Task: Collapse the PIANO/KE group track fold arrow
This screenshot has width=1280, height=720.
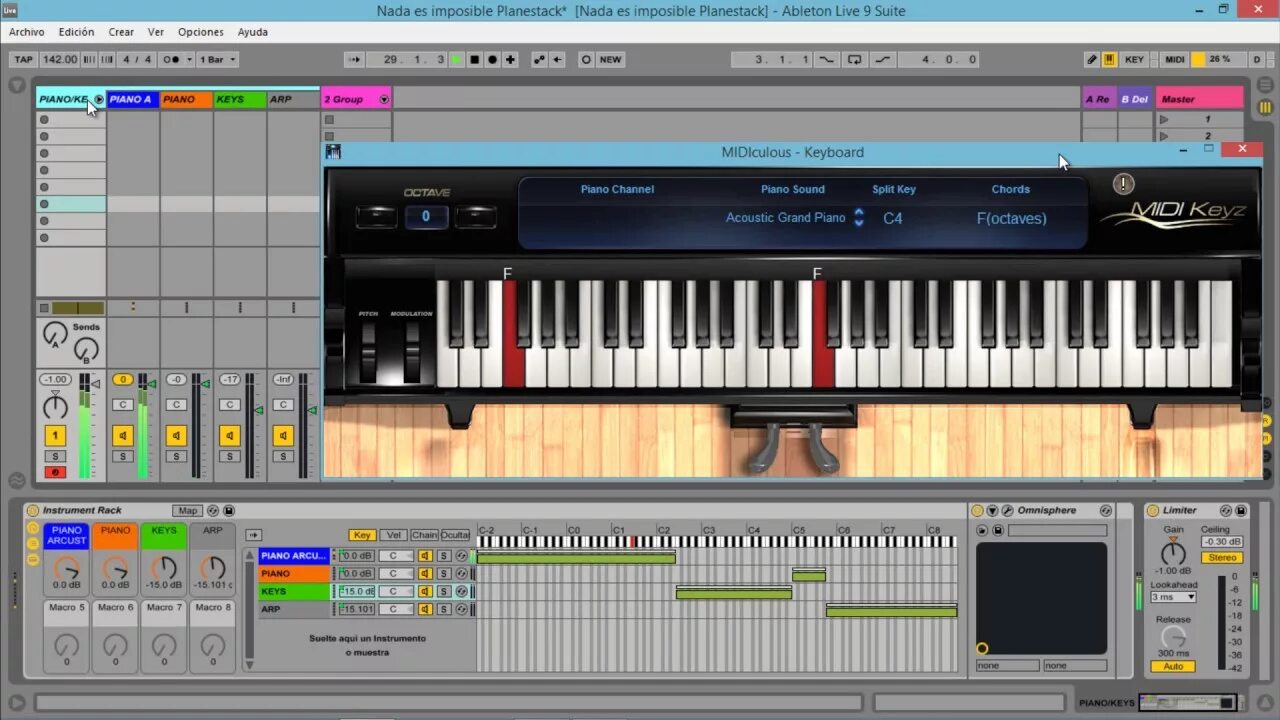Action: click(x=99, y=99)
